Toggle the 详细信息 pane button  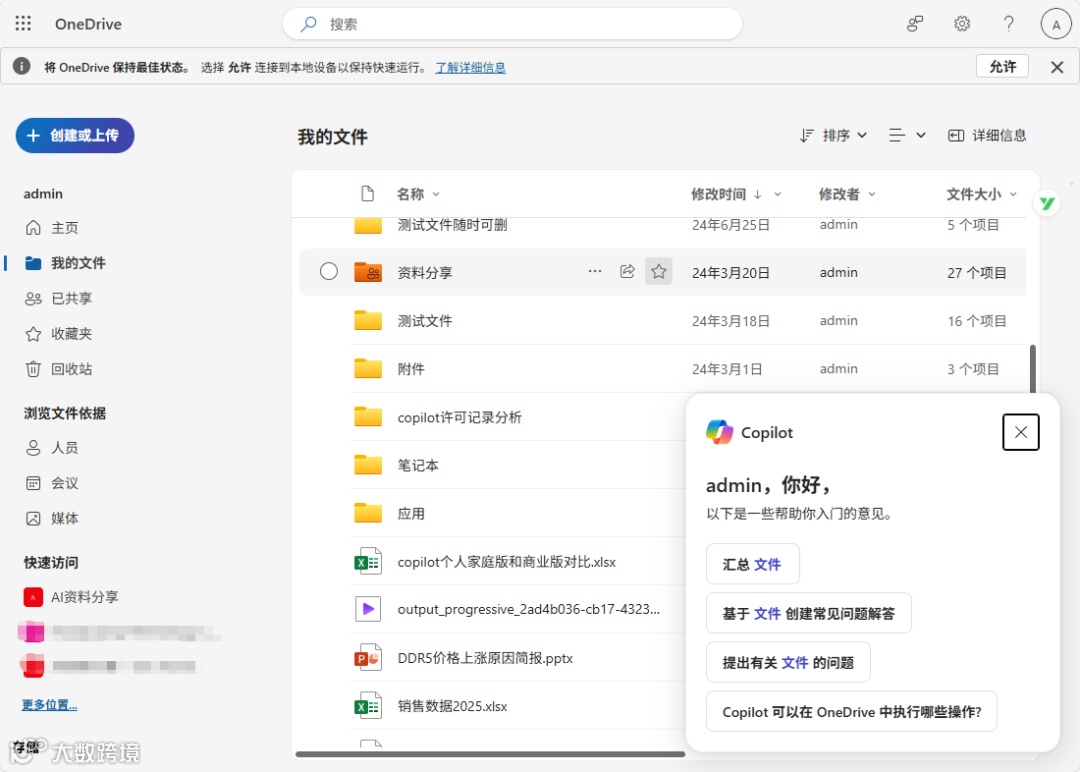pos(986,135)
